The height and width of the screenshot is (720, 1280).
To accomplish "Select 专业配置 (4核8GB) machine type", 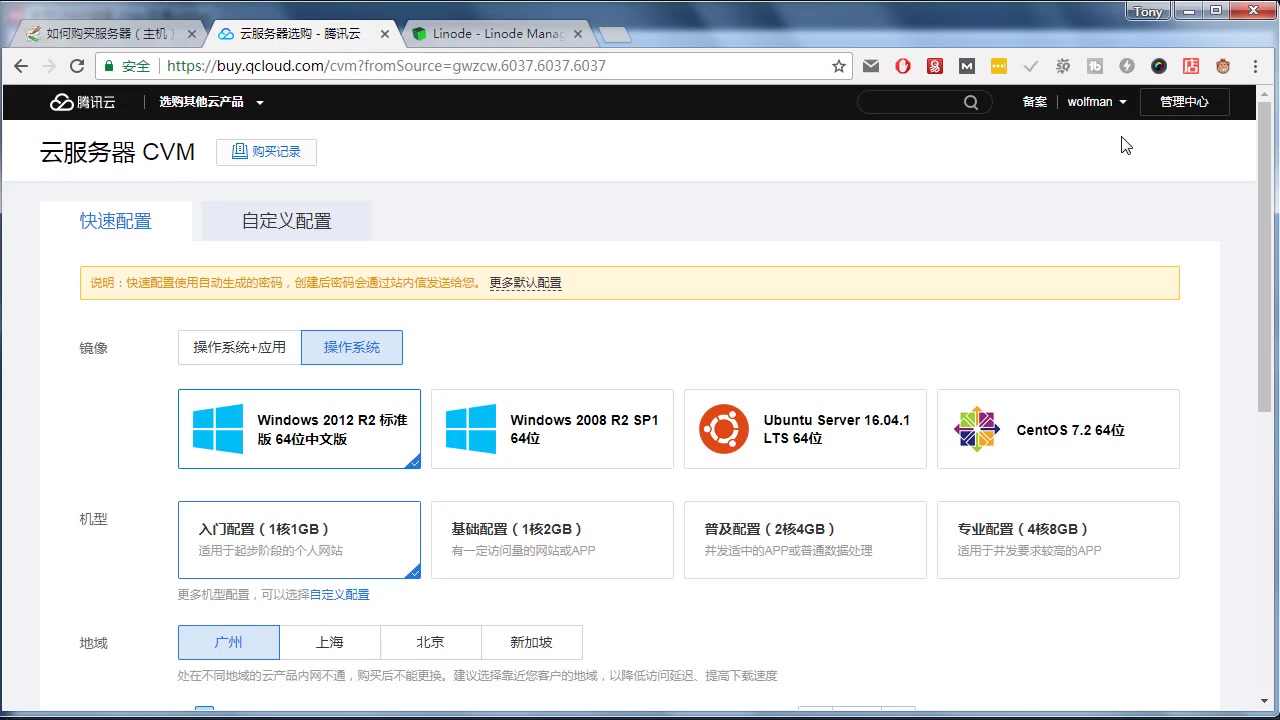I will coord(1058,540).
